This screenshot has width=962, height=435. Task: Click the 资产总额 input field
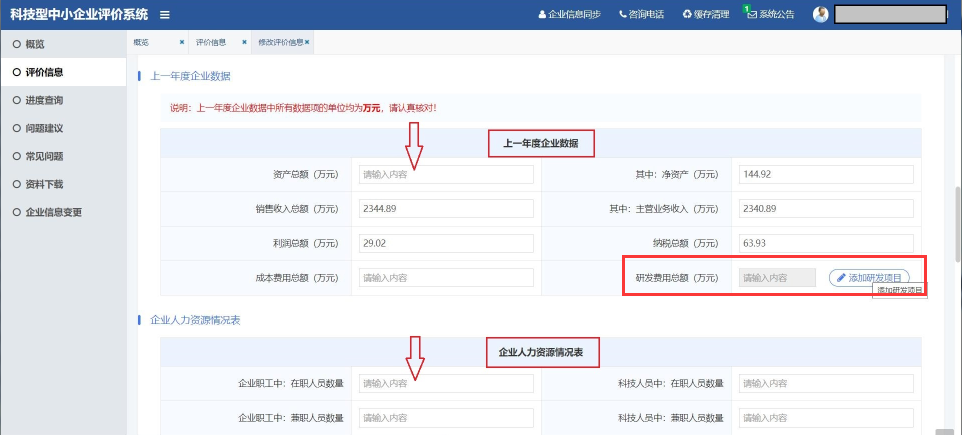(446, 174)
